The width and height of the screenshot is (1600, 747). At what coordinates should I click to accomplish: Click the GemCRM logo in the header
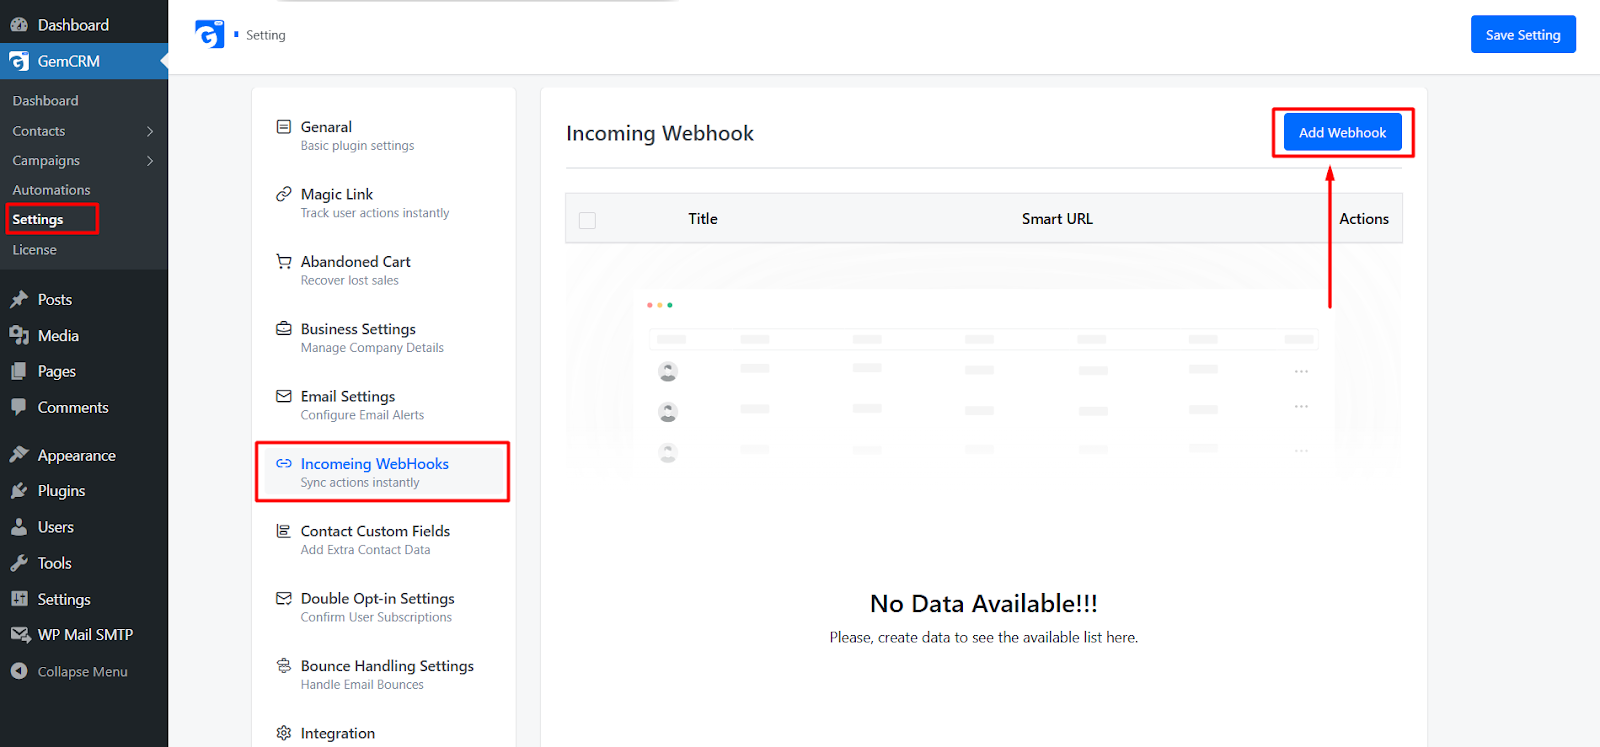[x=210, y=34]
